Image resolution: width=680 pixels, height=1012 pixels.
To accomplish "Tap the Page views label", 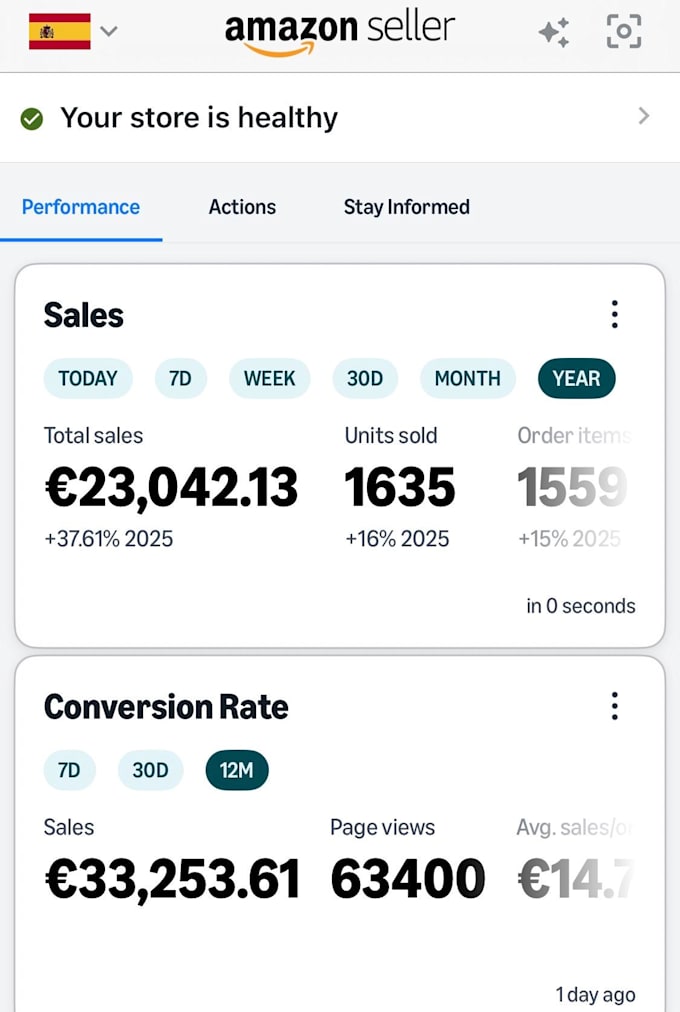I will click(x=383, y=827).
